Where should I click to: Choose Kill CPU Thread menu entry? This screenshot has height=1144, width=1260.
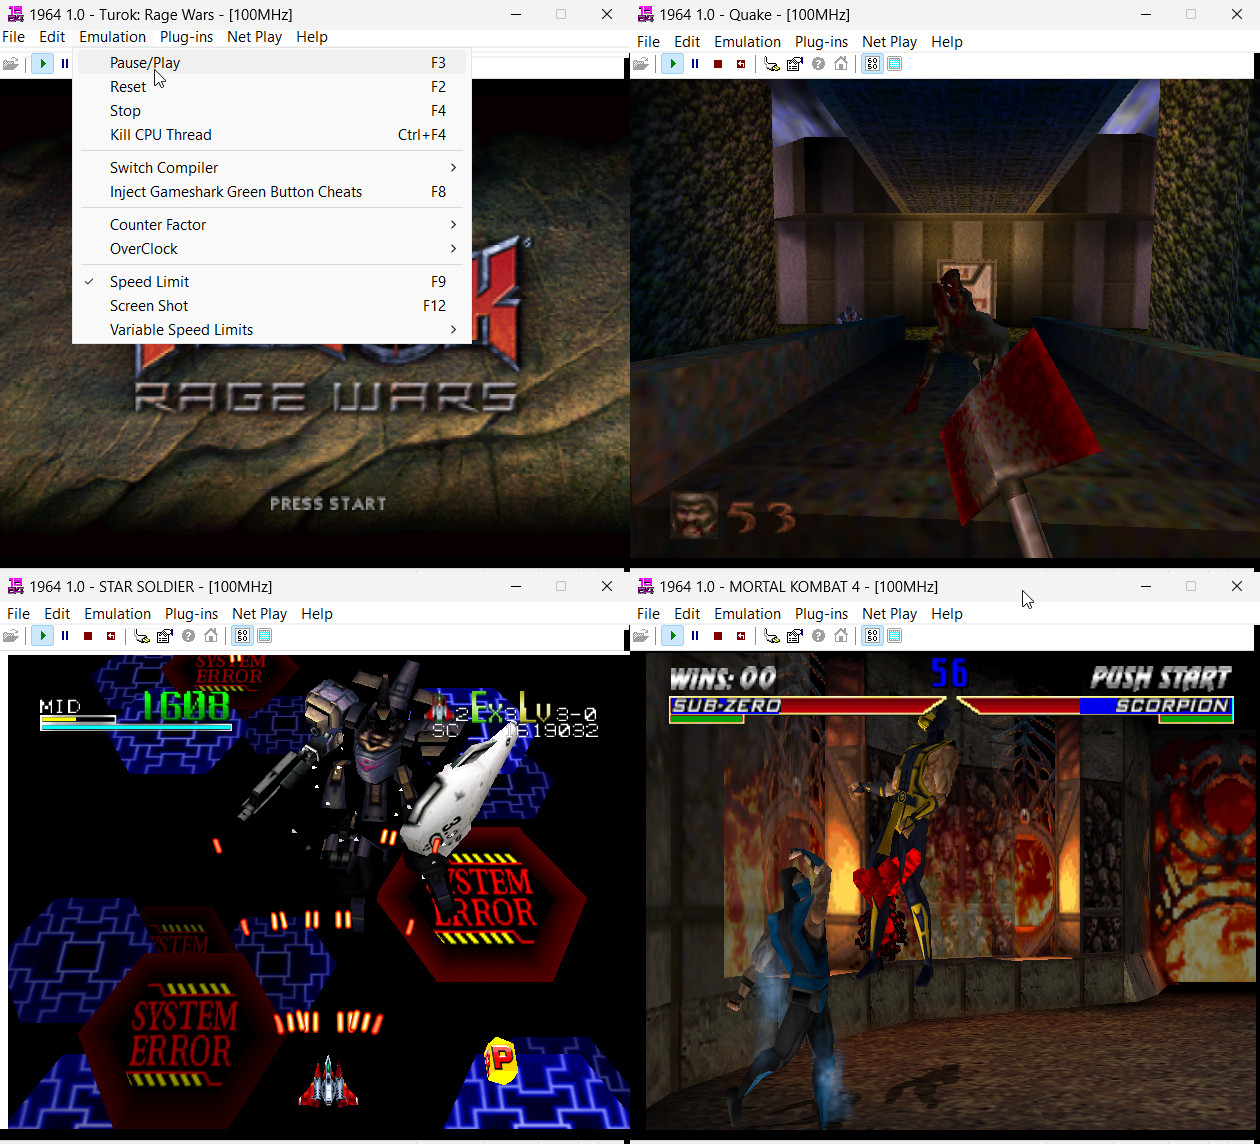tap(272, 135)
